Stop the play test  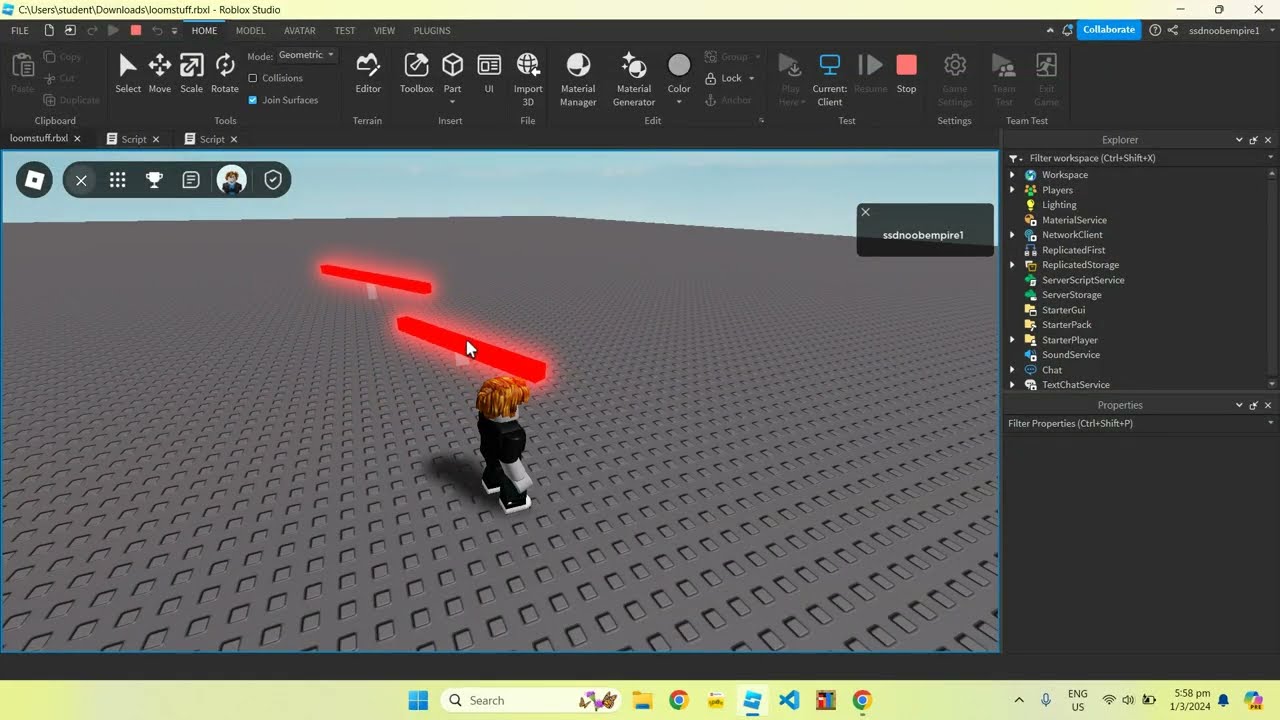click(906, 74)
